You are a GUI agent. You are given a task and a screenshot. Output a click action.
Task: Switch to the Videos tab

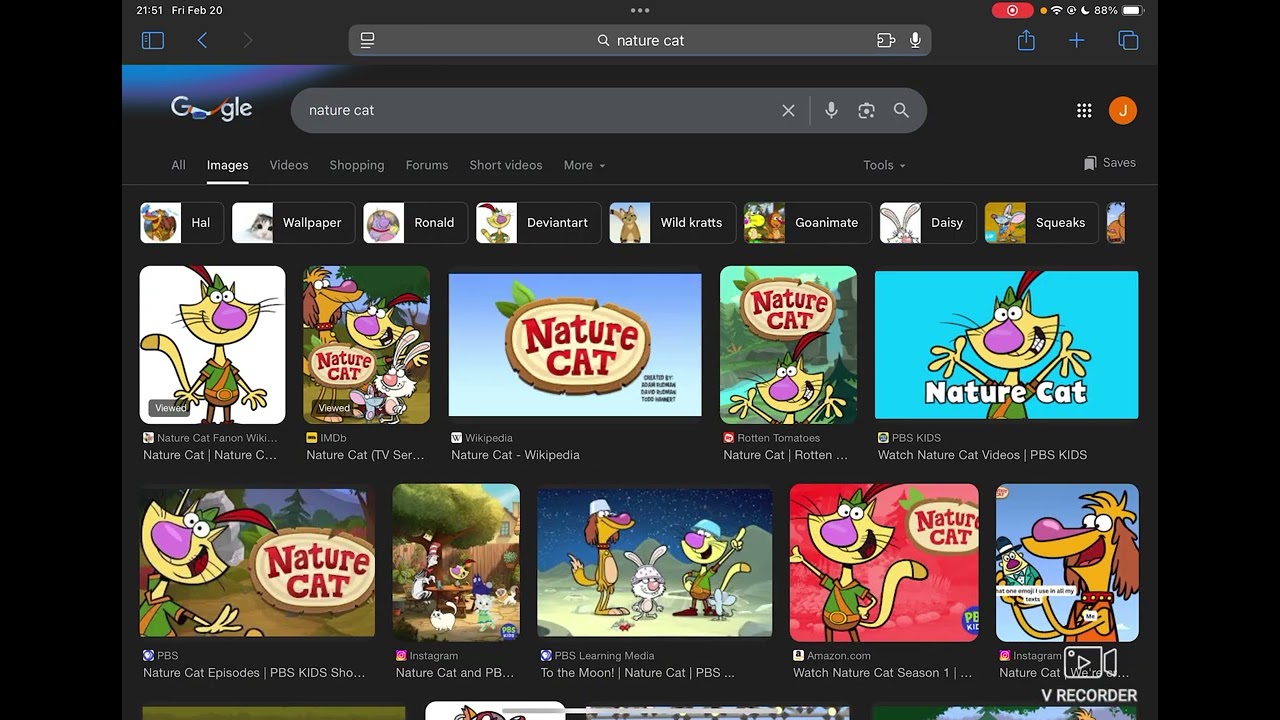tap(289, 165)
